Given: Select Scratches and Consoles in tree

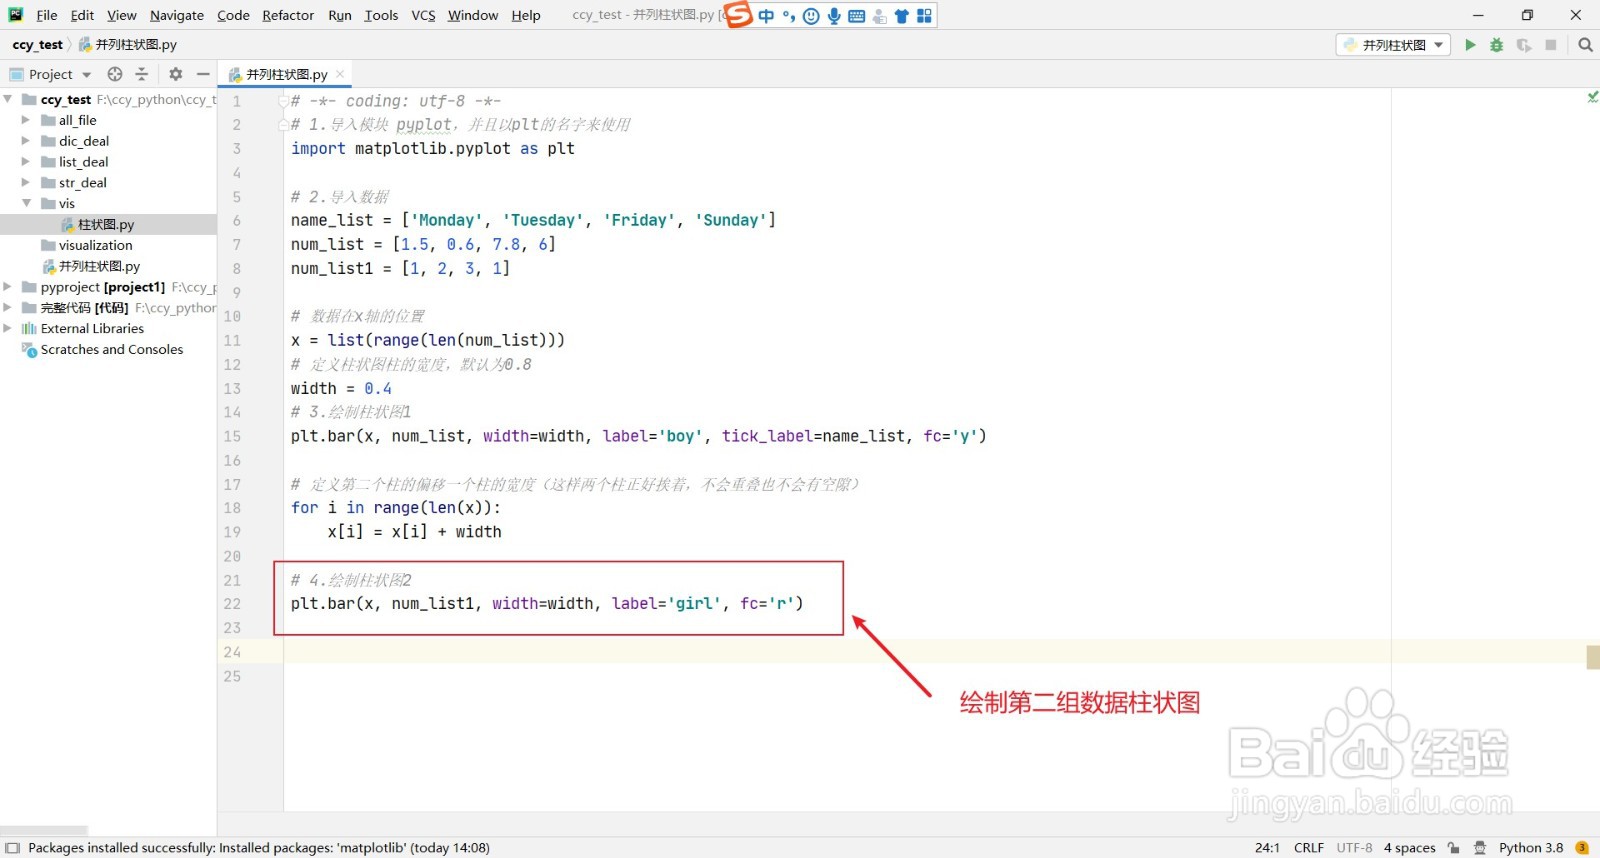Looking at the screenshot, I should pos(102,349).
